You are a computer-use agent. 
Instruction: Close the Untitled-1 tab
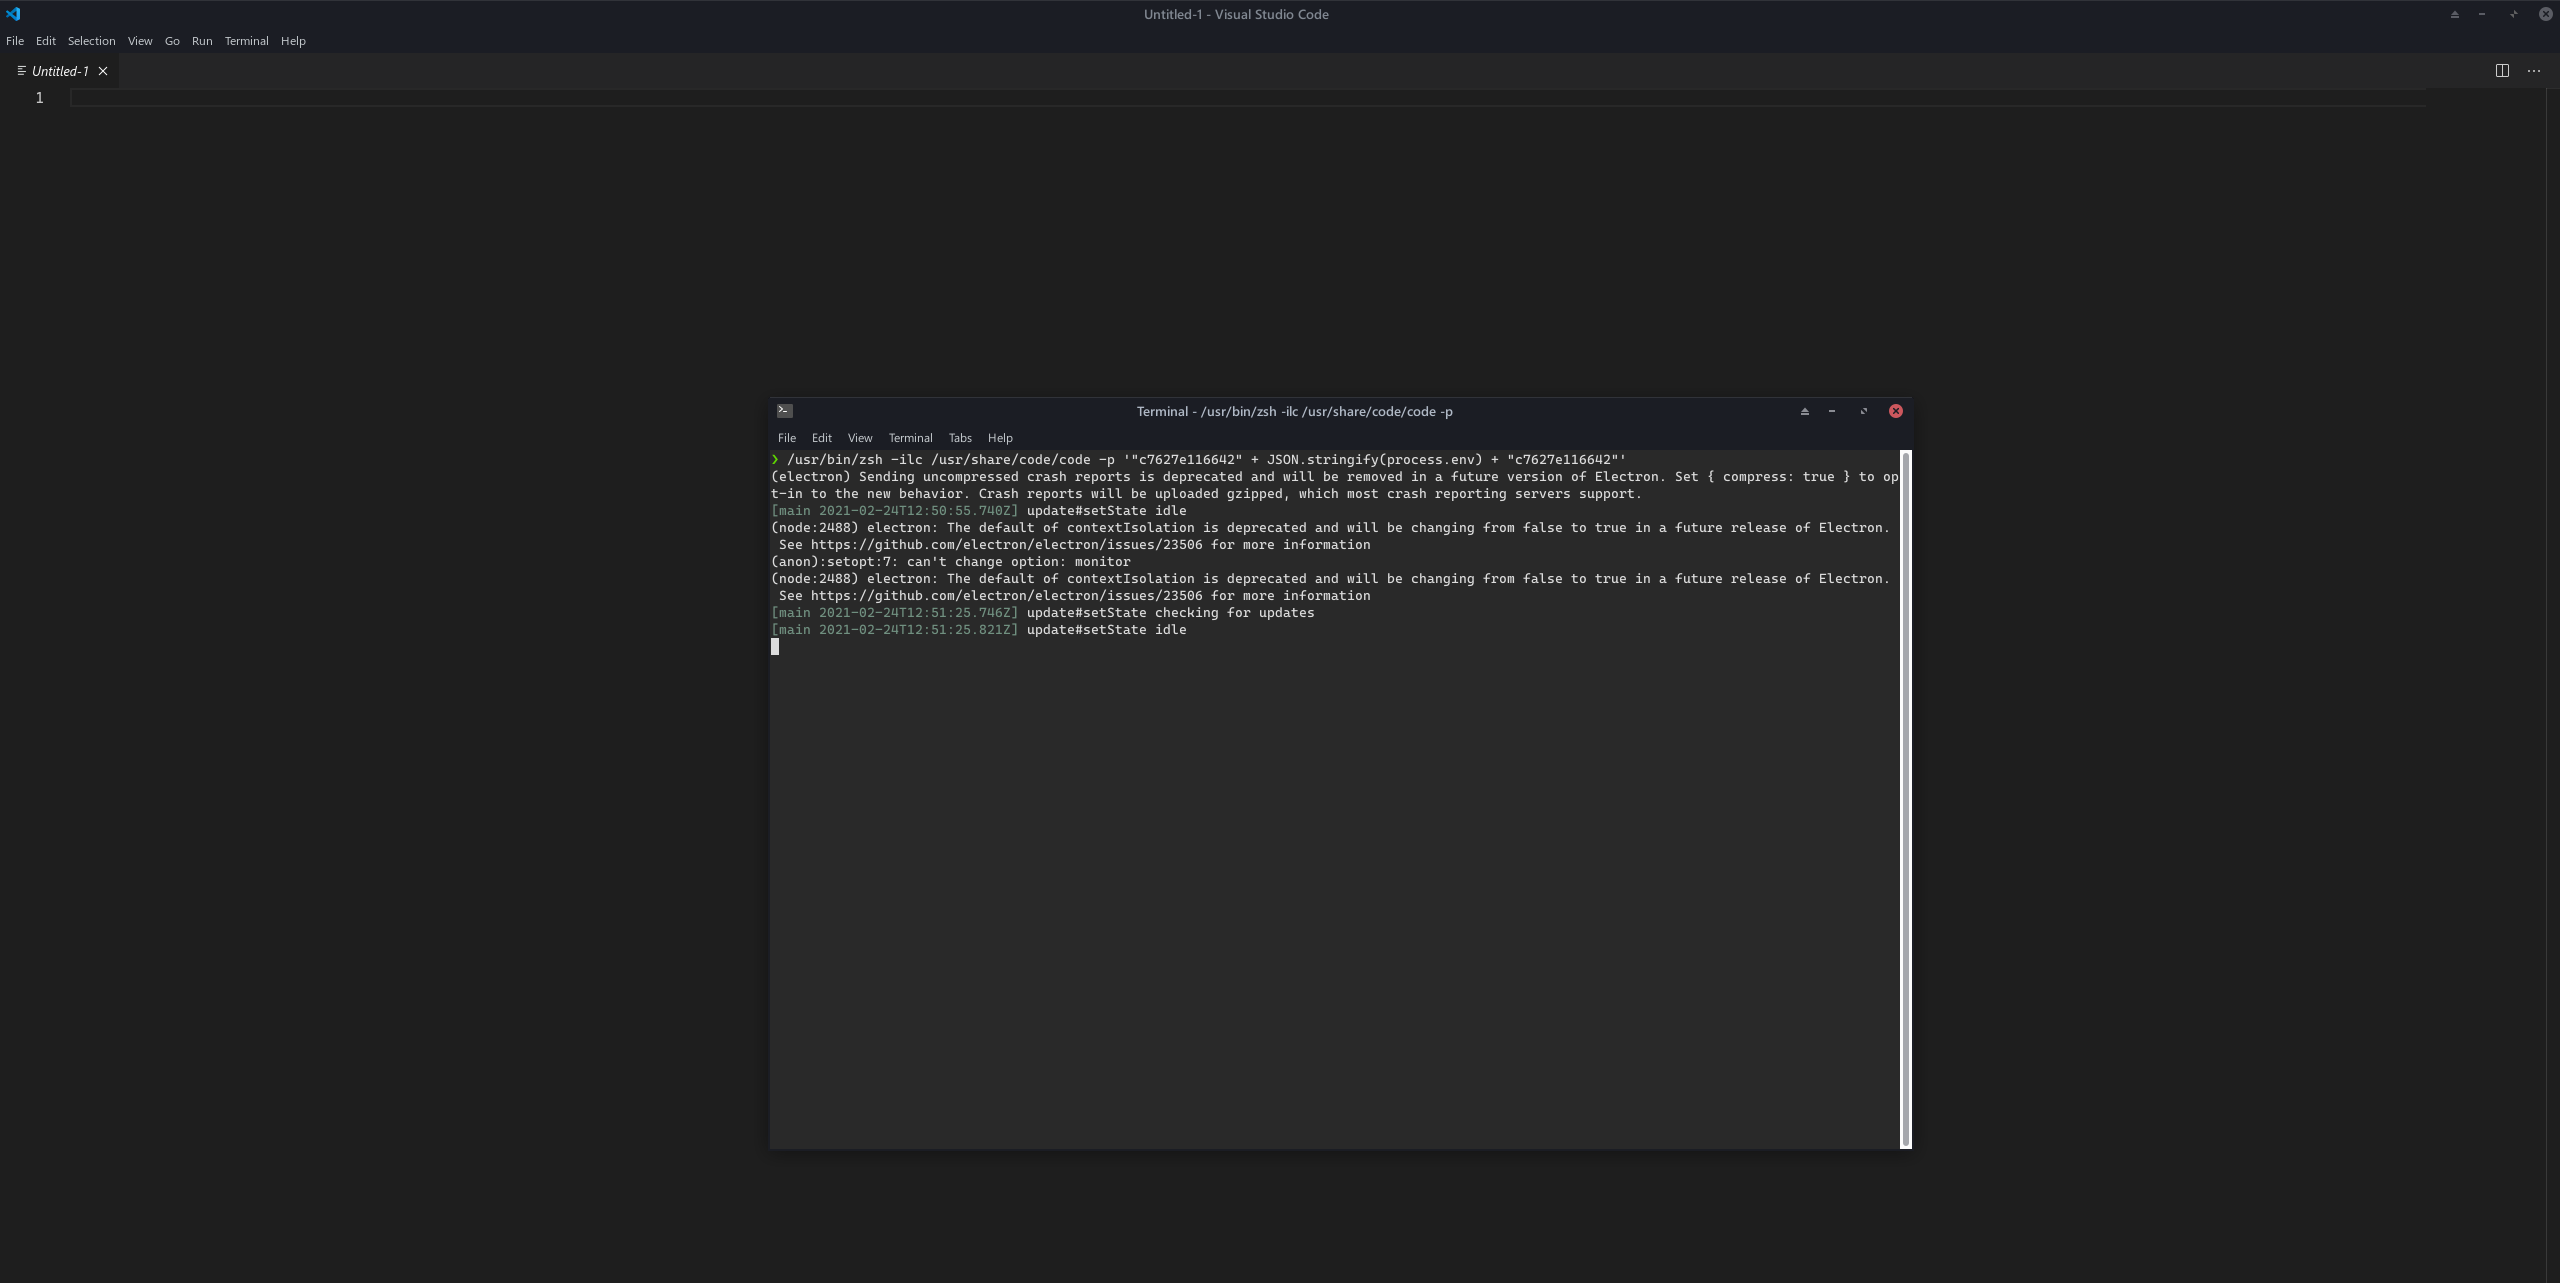tap(103, 71)
